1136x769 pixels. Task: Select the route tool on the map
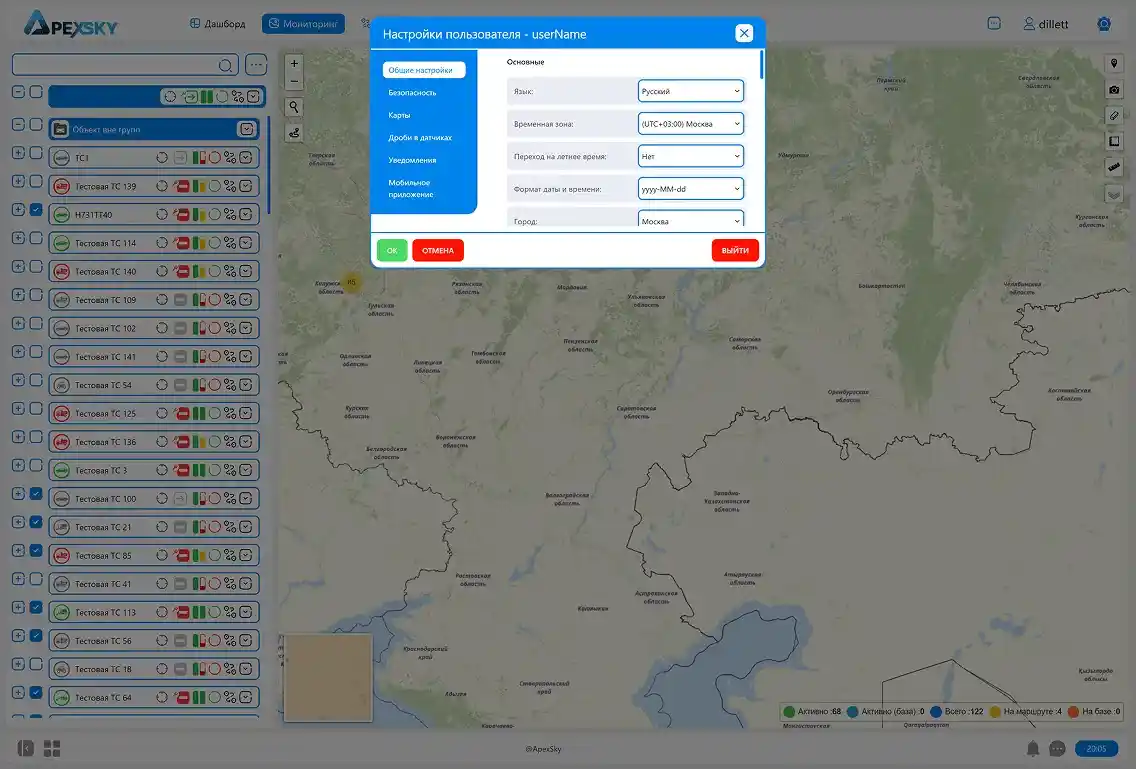294,133
